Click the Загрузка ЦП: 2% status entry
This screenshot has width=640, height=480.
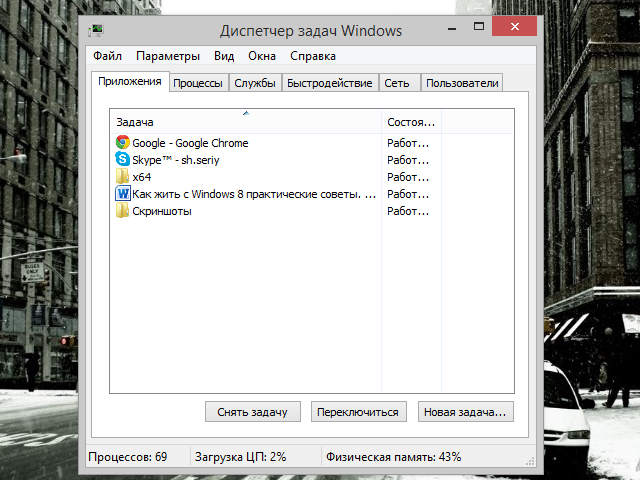[x=240, y=456]
